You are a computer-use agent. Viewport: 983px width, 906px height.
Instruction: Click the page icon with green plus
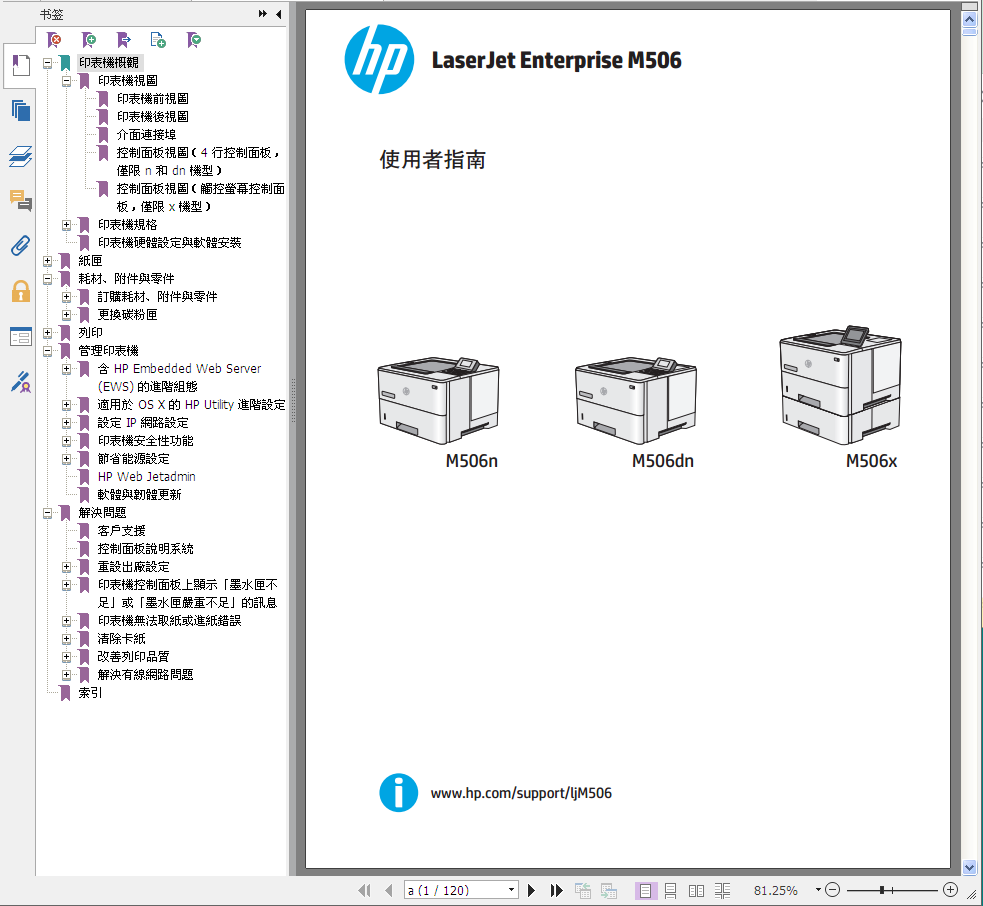158,41
